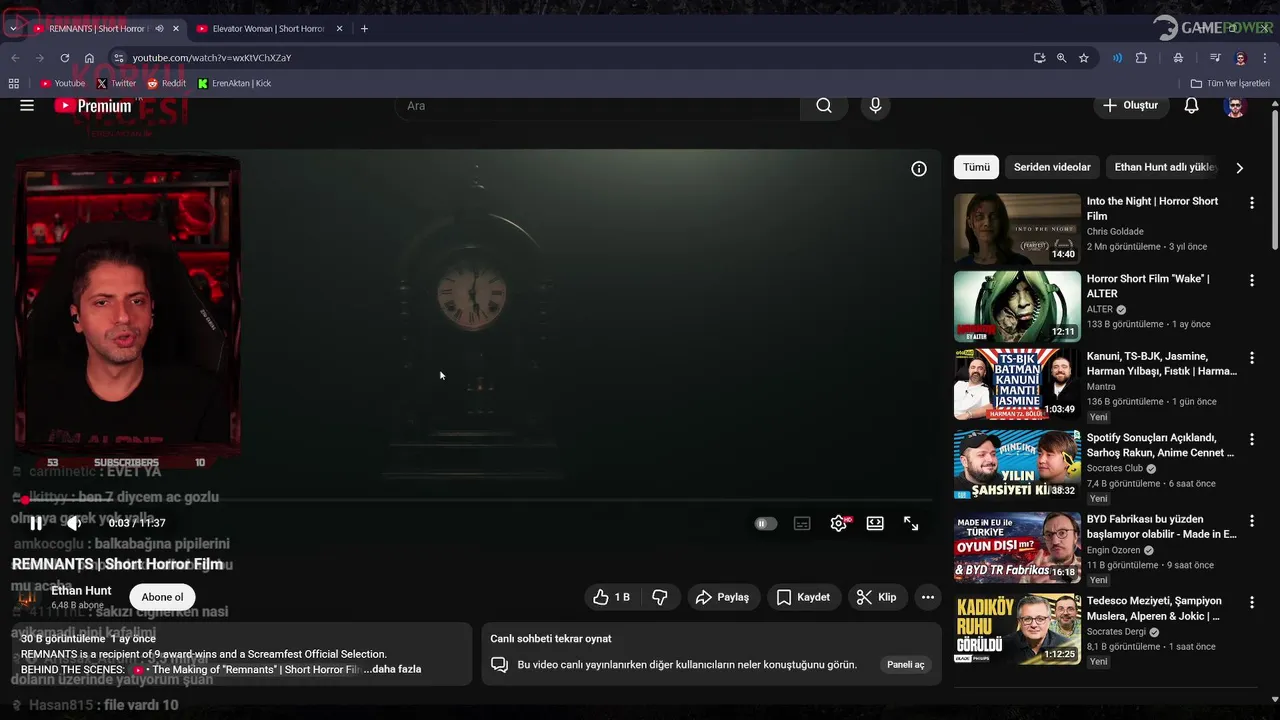Open the tab search dropdown arrow

(13, 29)
